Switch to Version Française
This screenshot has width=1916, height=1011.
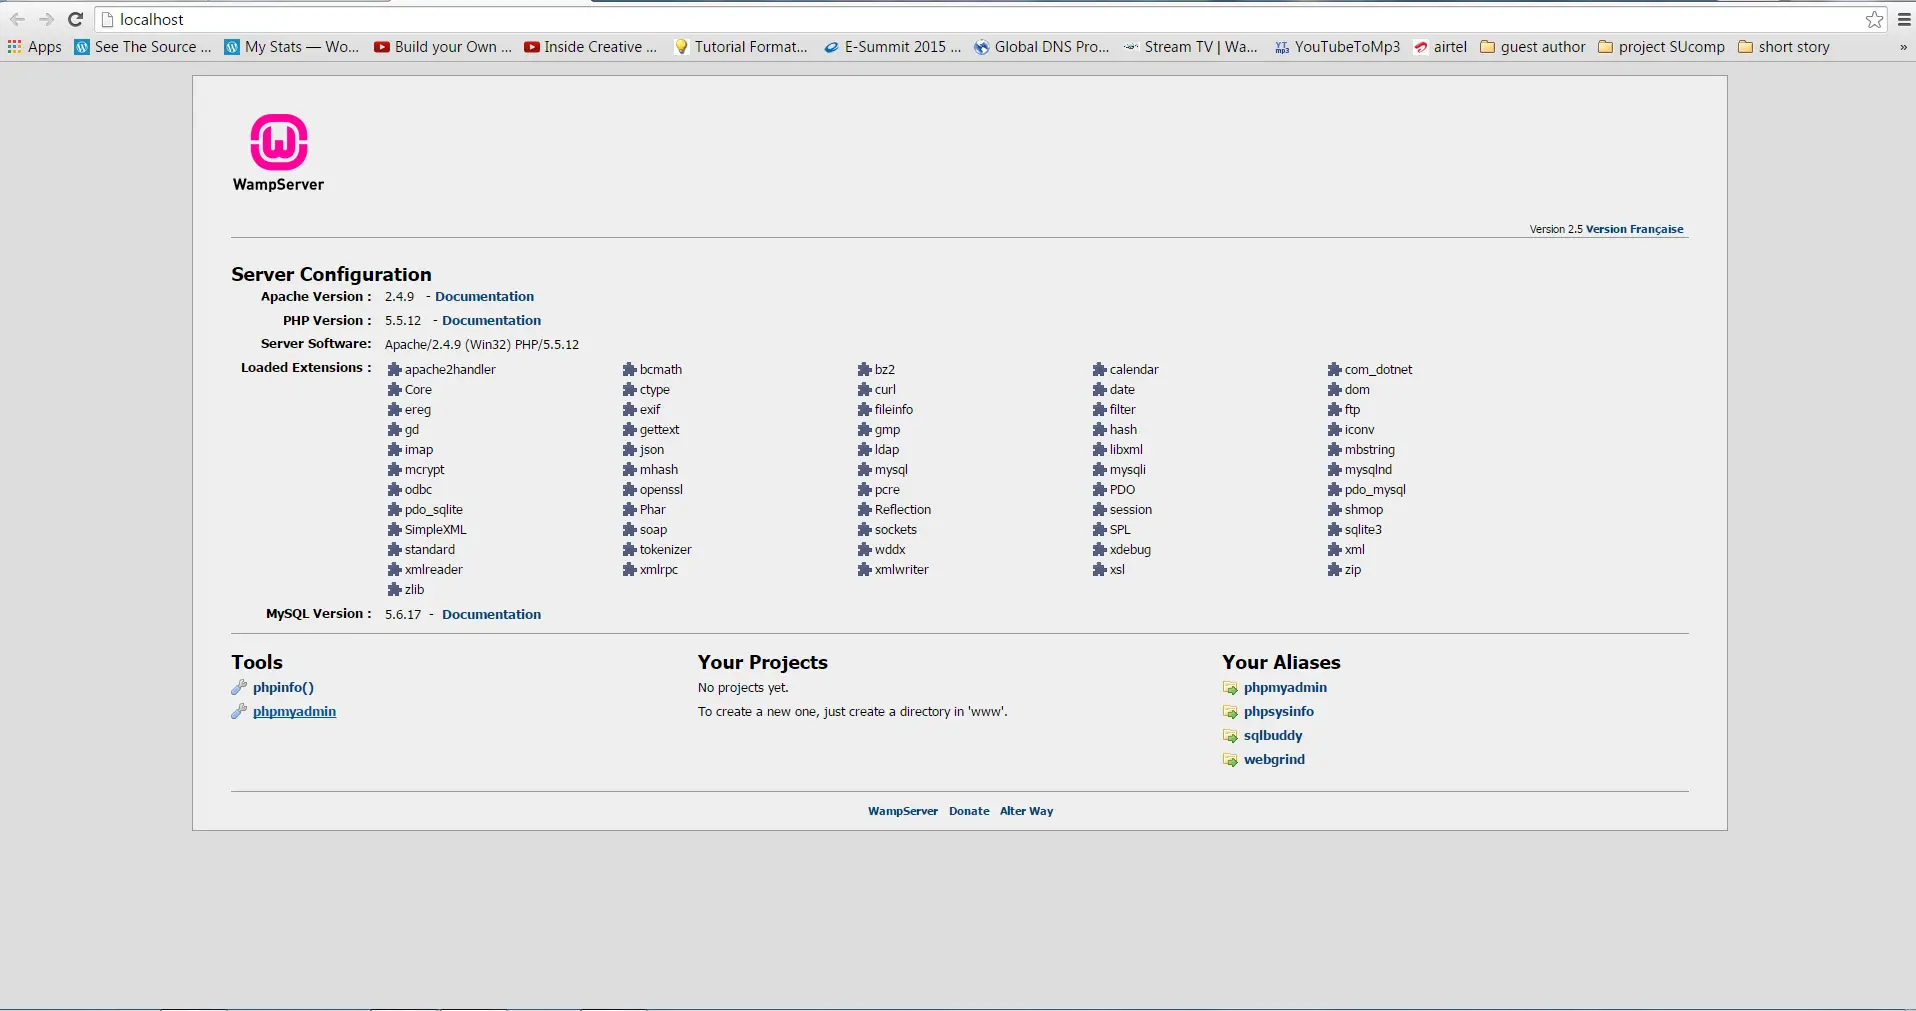[x=1634, y=229]
